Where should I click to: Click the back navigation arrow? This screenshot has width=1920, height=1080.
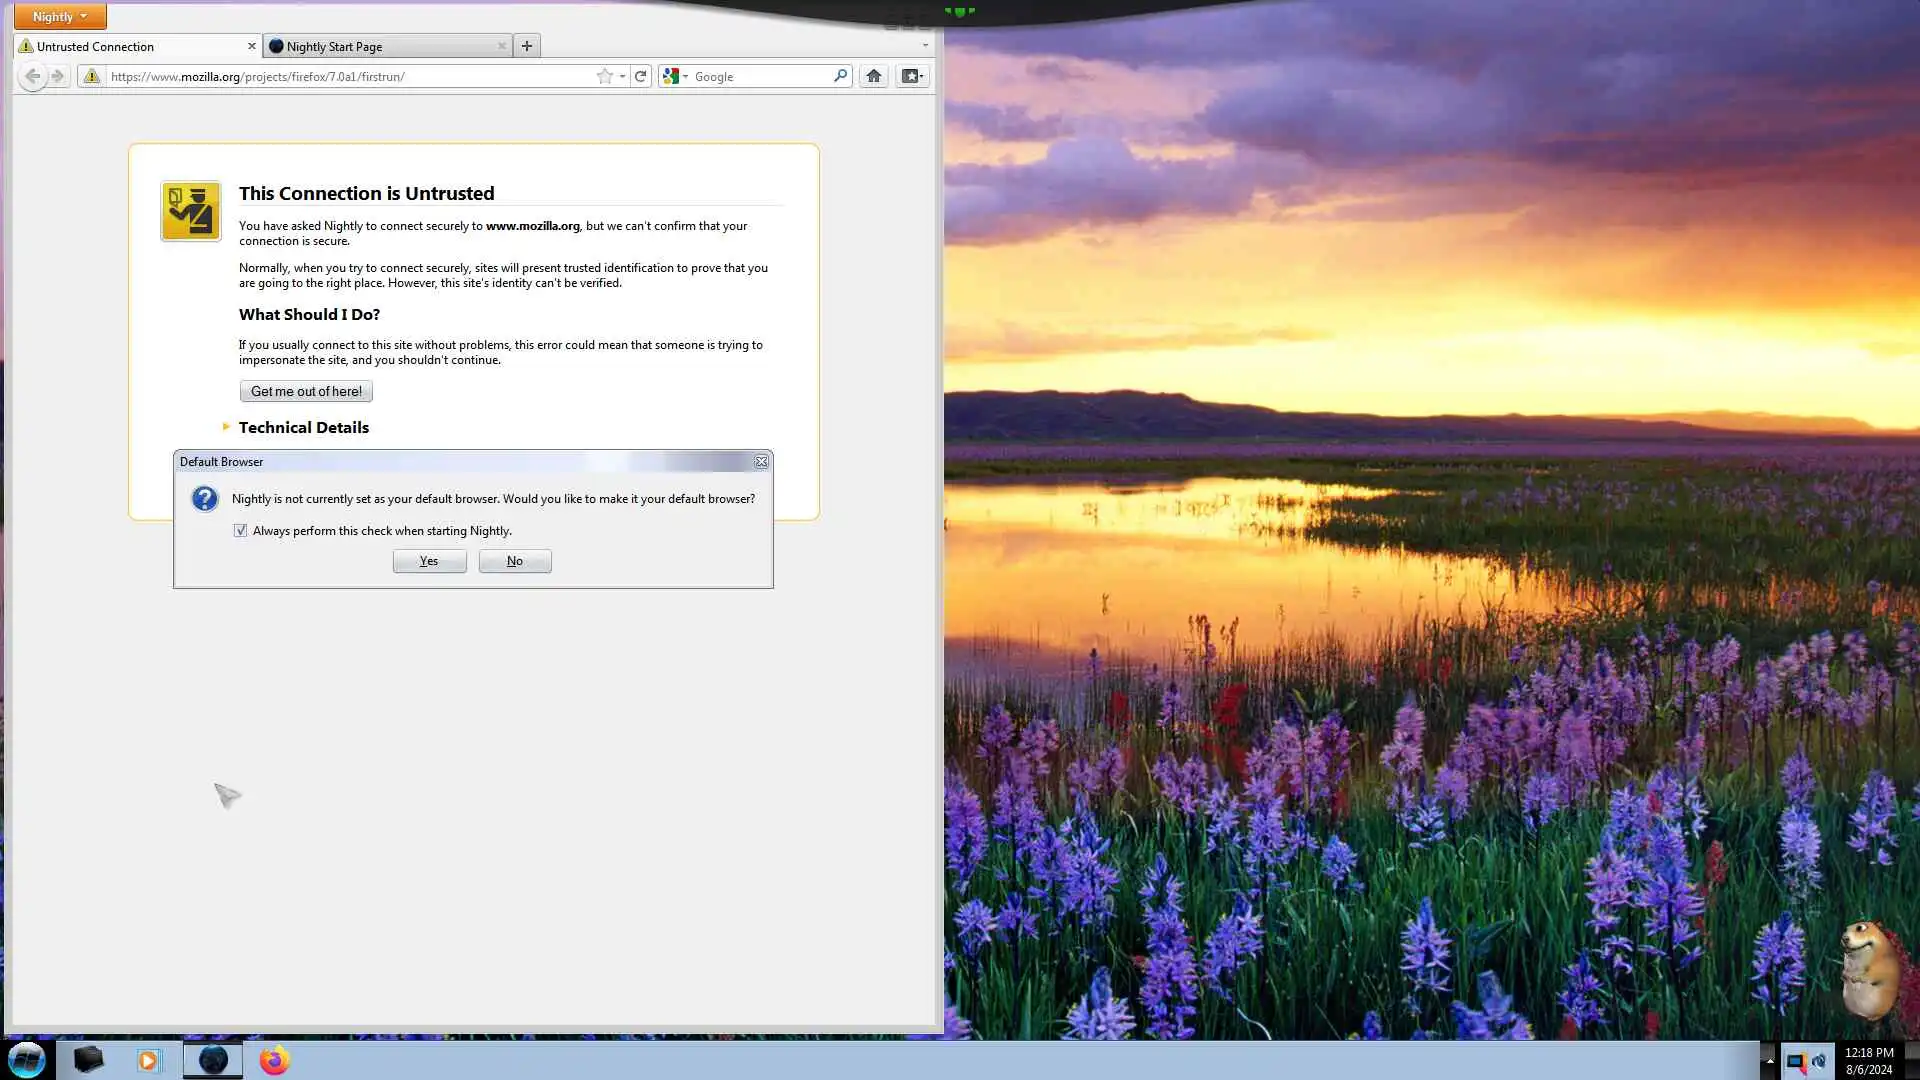32,76
